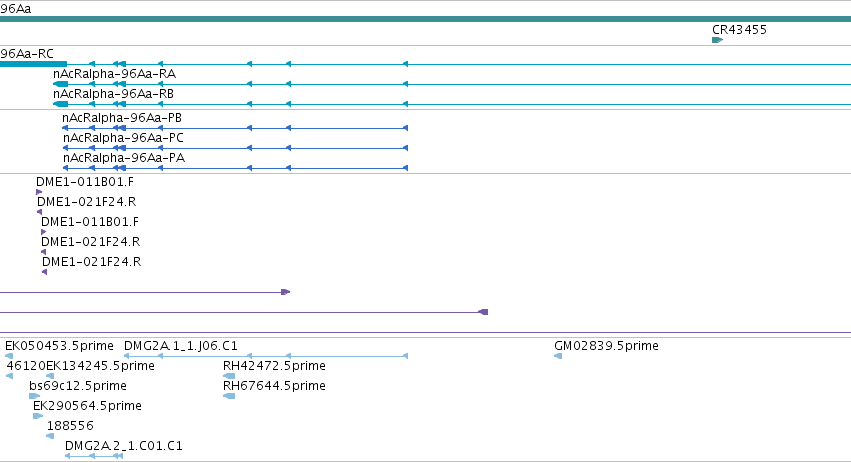The height and width of the screenshot is (462, 851).
Task: Click the bs69c12.5prime arrow feature
Action: point(35,396)
